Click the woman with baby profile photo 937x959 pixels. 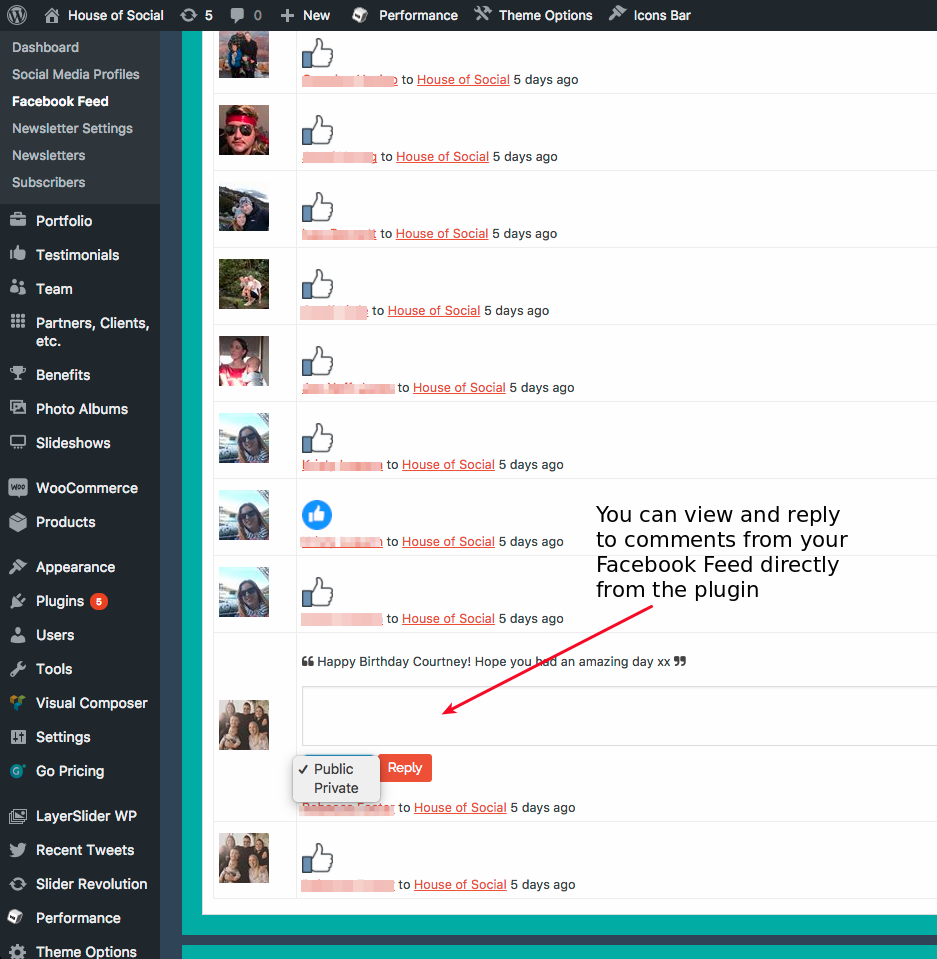tap(243, 361)
